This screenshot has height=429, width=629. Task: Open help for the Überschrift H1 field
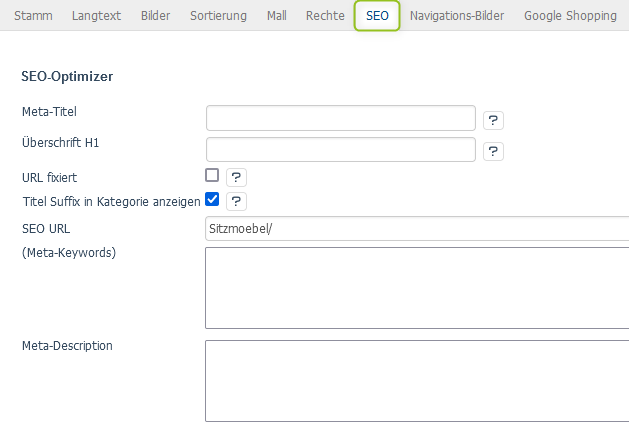tap(493, 151)
